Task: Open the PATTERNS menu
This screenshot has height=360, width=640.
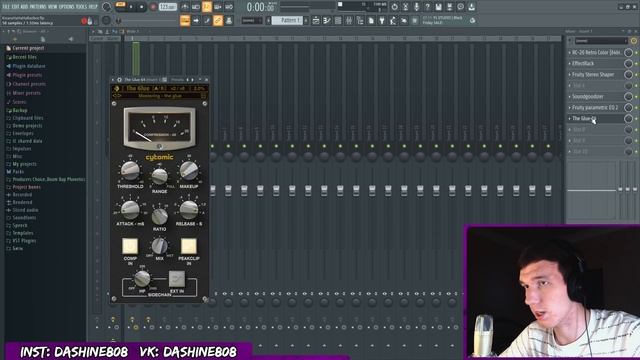Action: (x=38, y=7)
